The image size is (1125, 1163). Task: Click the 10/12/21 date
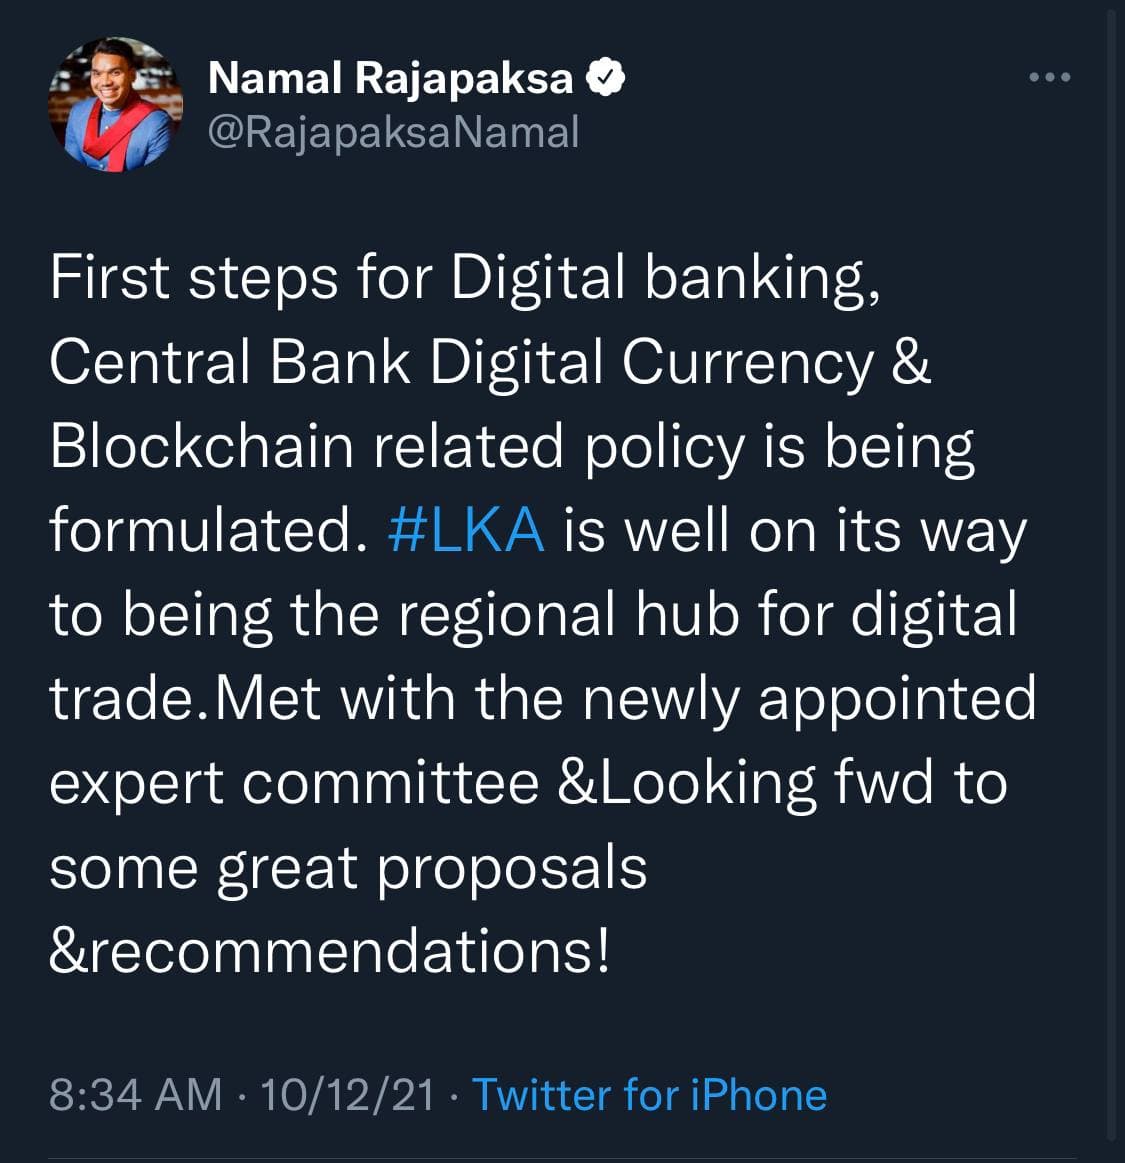point(348,1095)
